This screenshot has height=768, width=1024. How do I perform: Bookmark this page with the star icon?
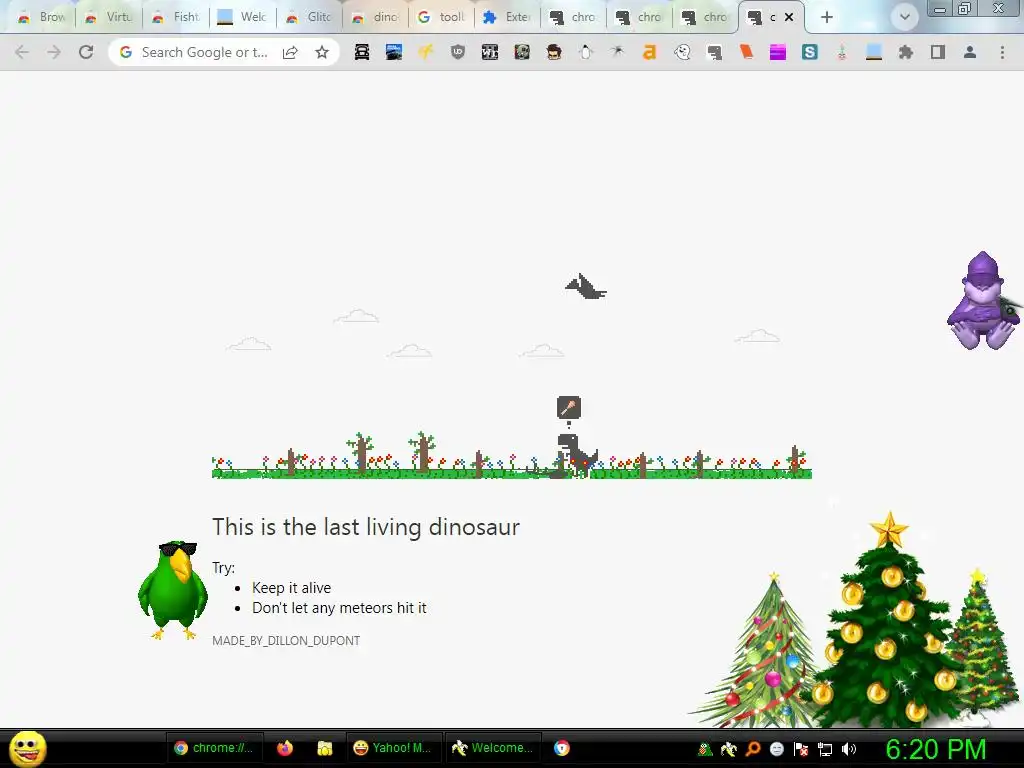click(322, 52)
